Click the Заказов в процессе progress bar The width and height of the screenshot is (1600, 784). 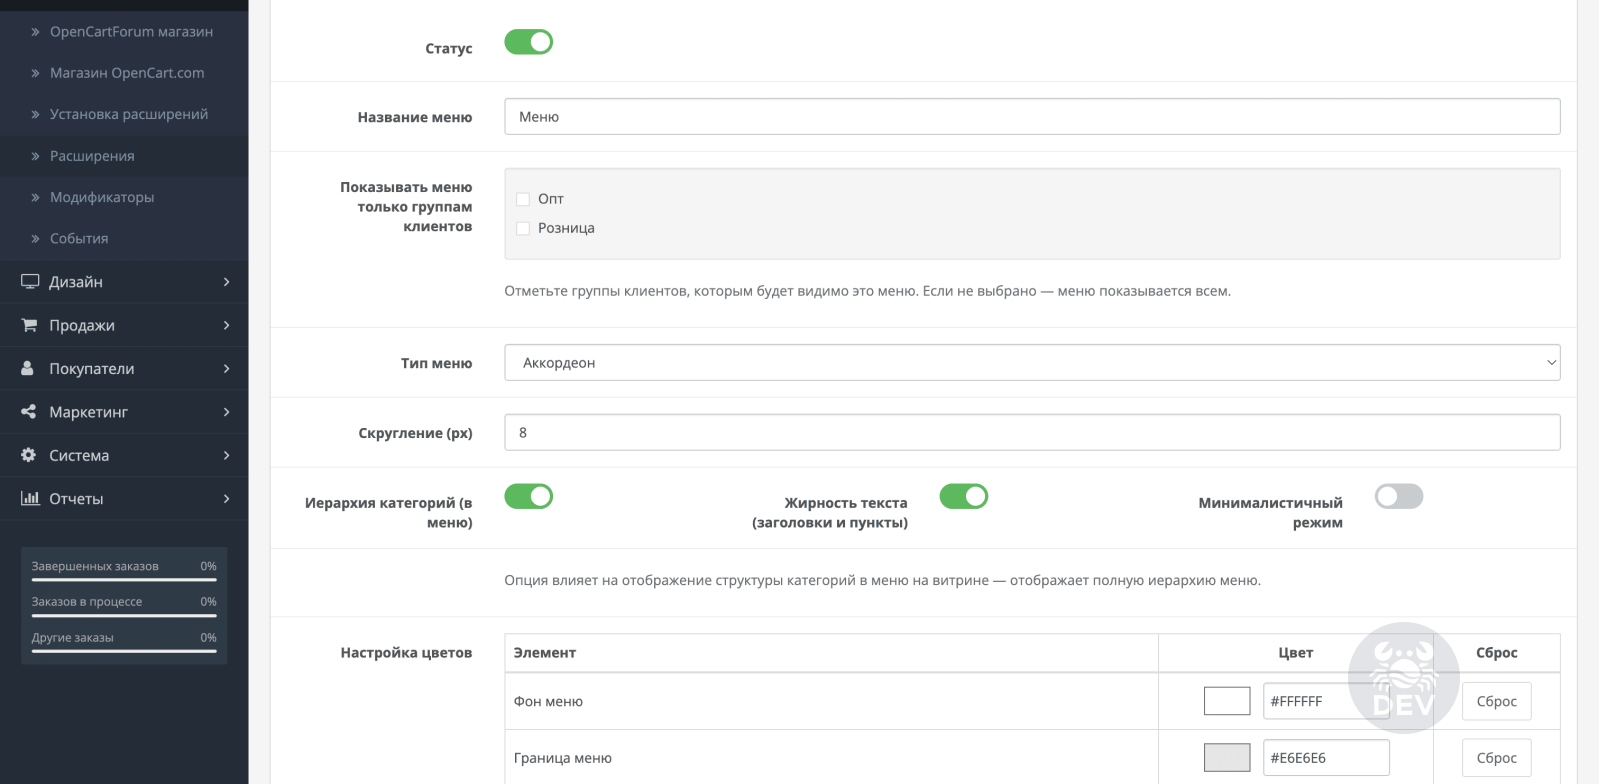click(x=124, y=615)
